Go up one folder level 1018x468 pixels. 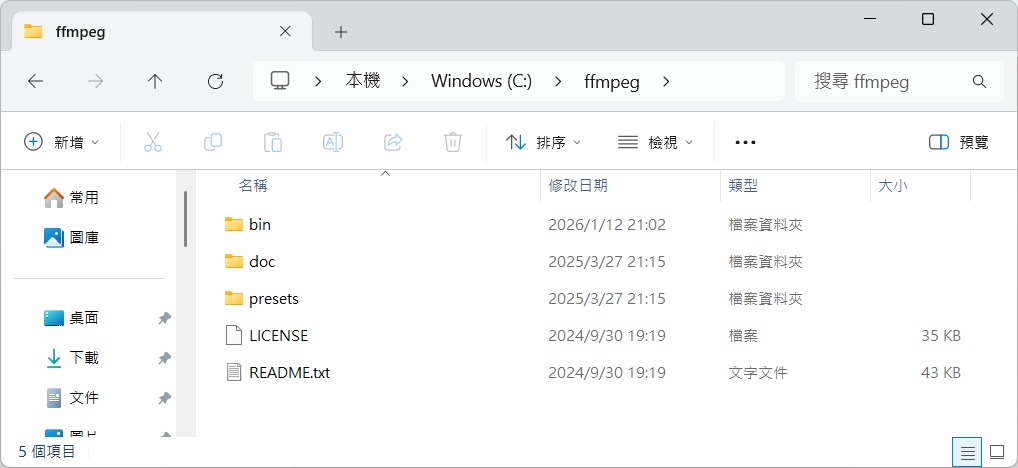pos(155,82)
